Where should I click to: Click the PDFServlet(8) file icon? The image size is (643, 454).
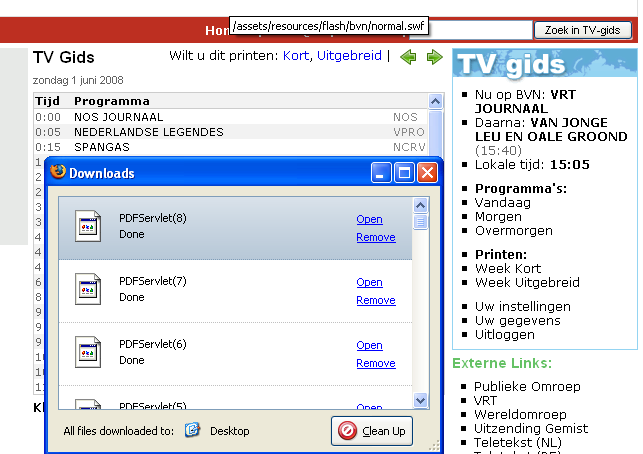click(88, 226)
